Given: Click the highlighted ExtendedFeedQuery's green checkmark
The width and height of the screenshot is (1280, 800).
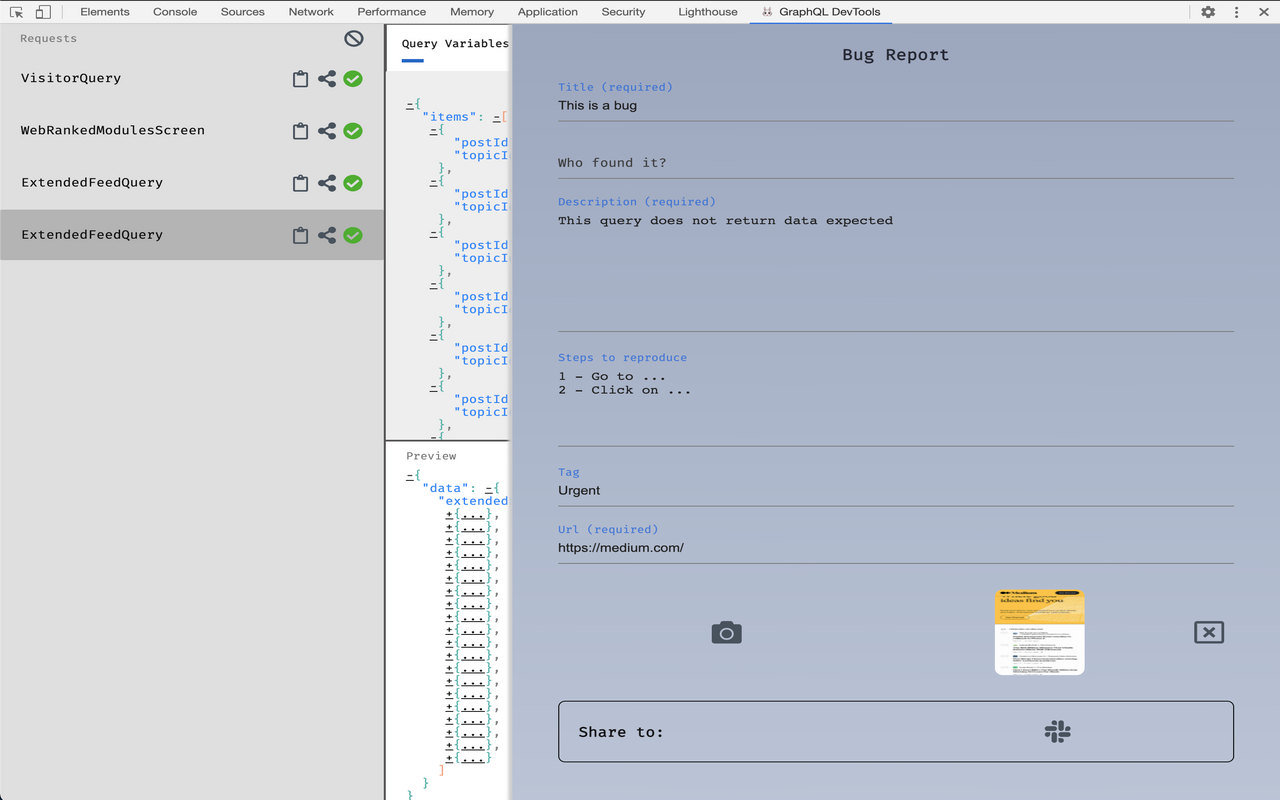Looking at the screenshot, I should 353,235.
